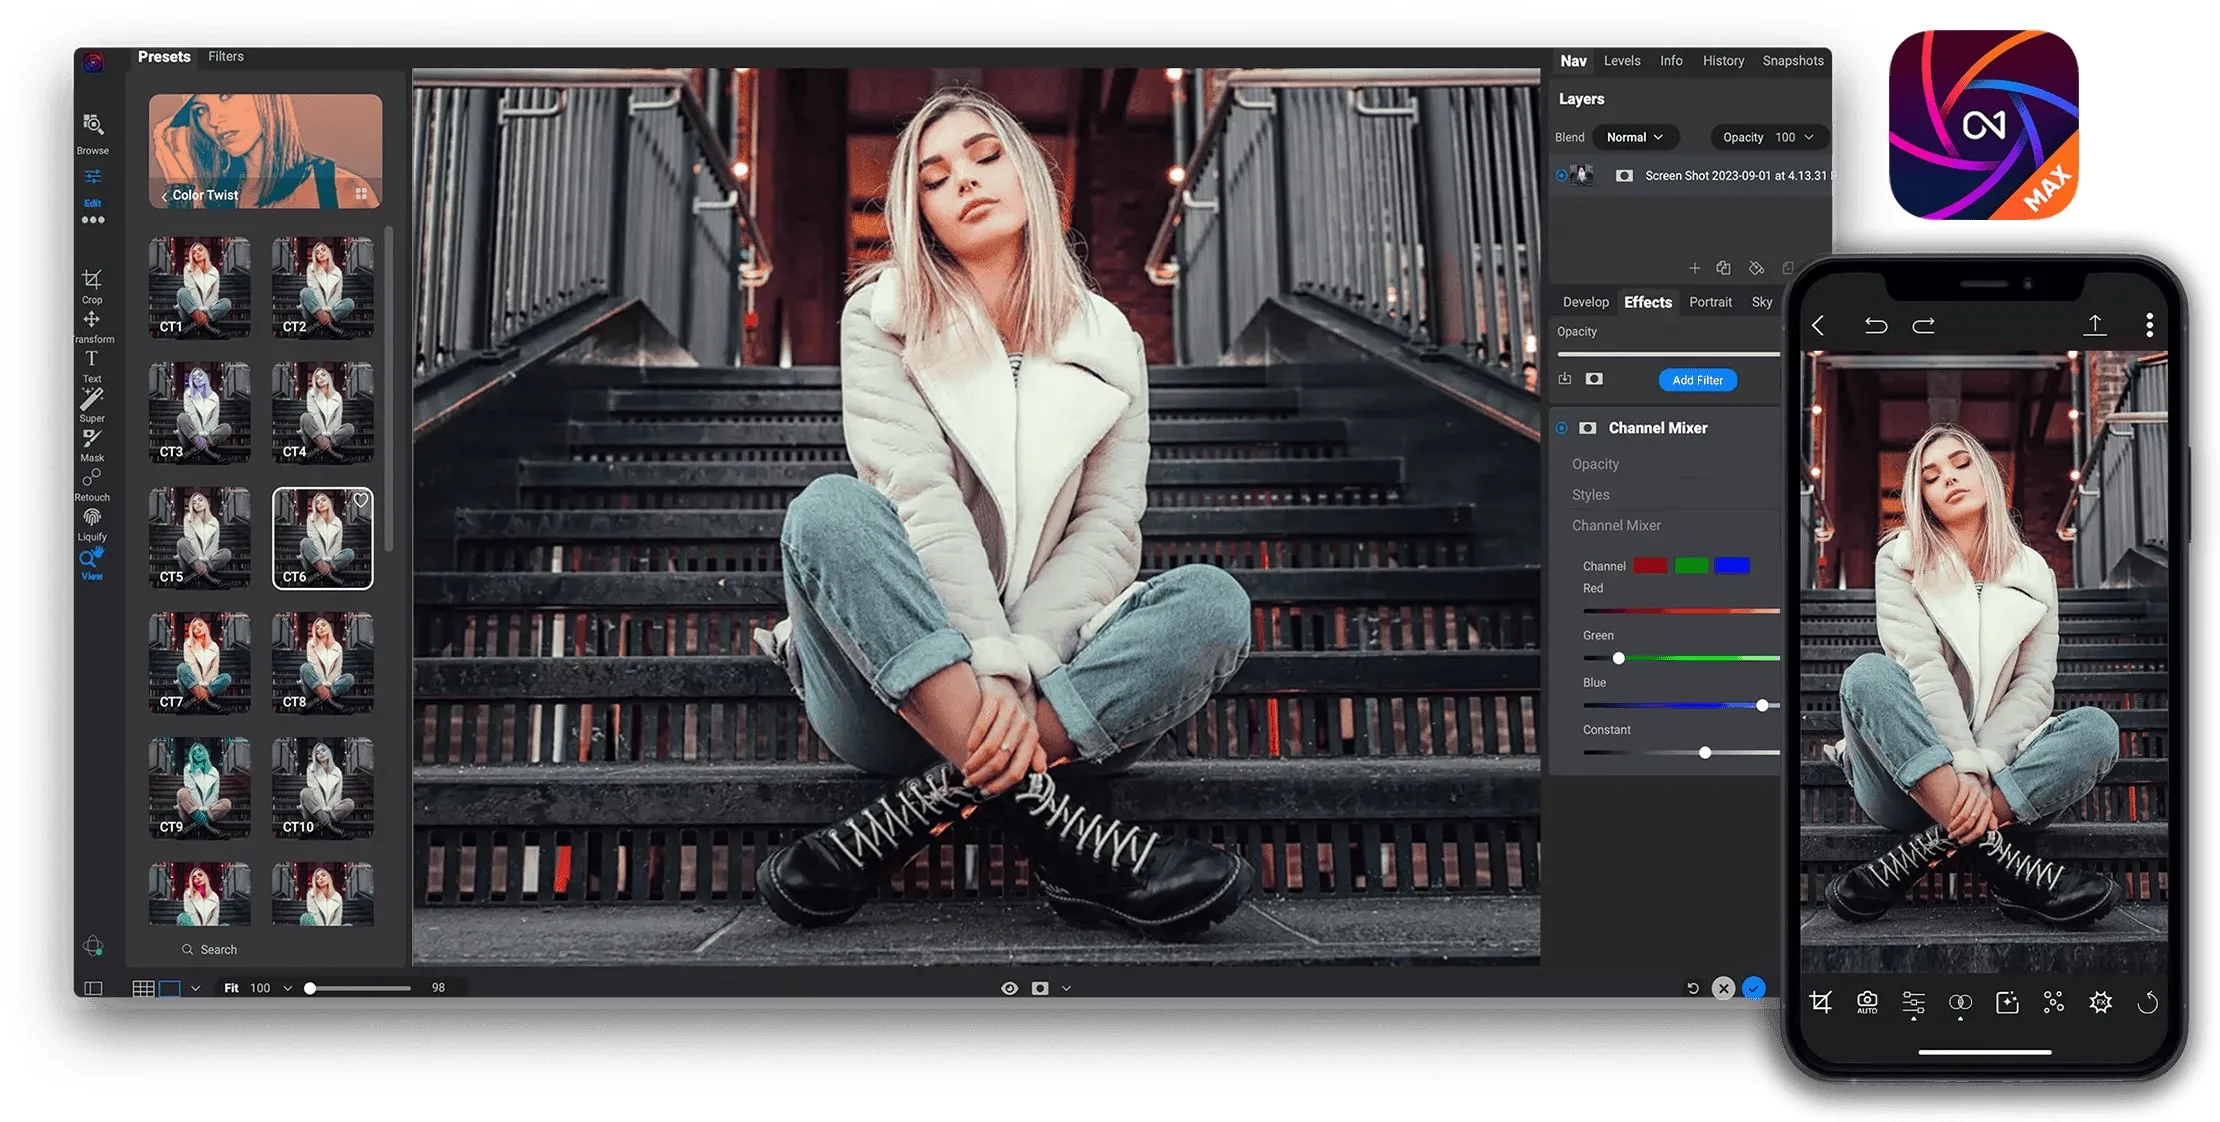Expand mask view dropdown in bottom bar
2220x1122 pixels.
click(x=1066, y=988)
